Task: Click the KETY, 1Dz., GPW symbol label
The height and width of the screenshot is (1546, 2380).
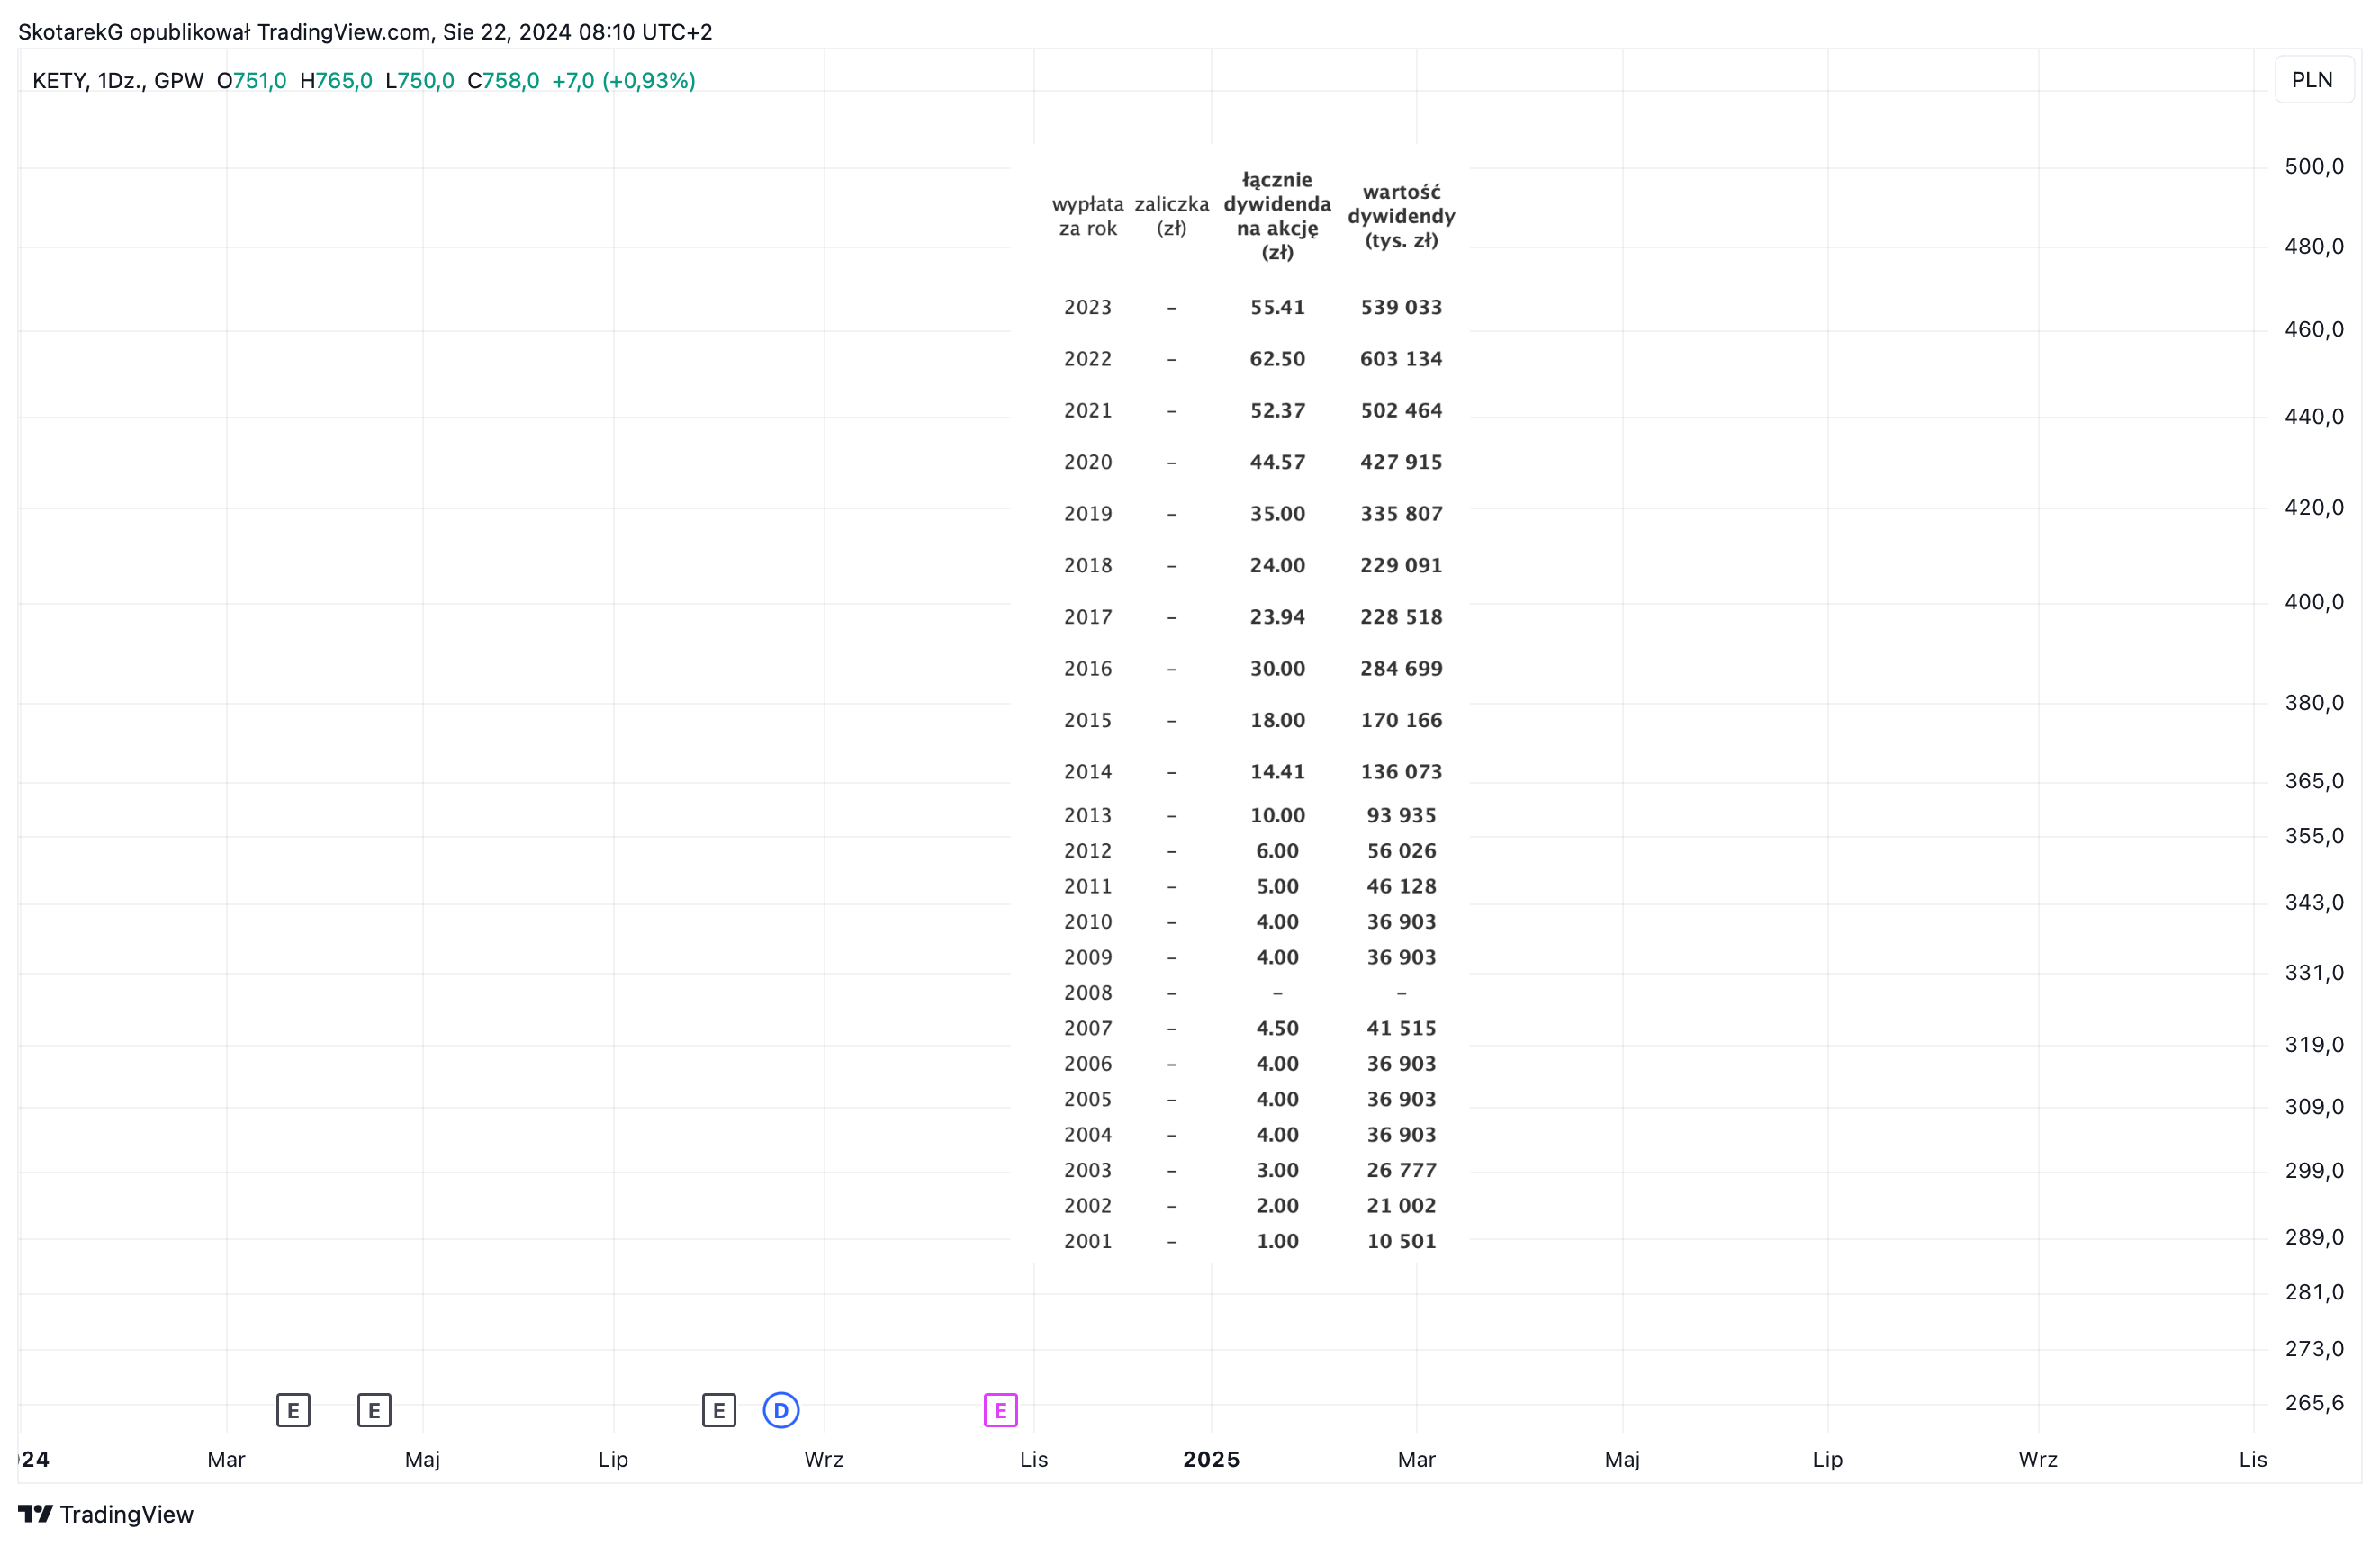Action: pyautogui.click(x=118, y=81)
